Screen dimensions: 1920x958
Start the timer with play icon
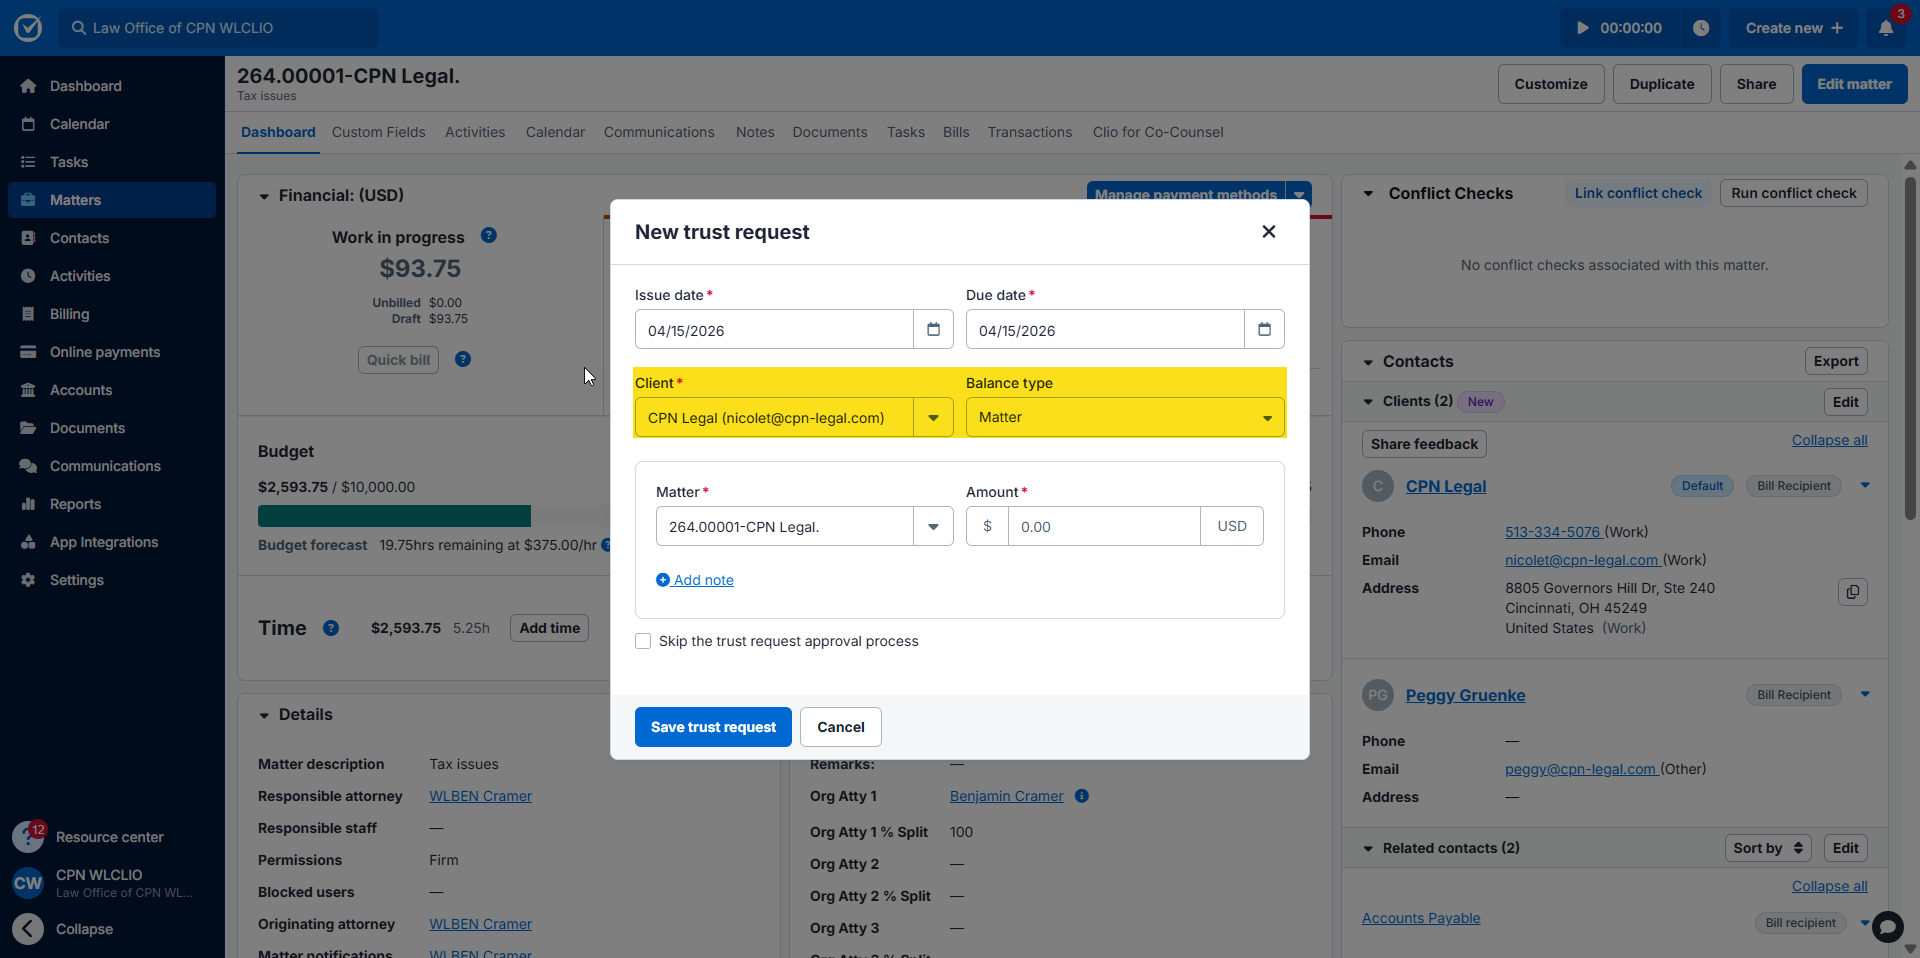tap(1583, 28)
